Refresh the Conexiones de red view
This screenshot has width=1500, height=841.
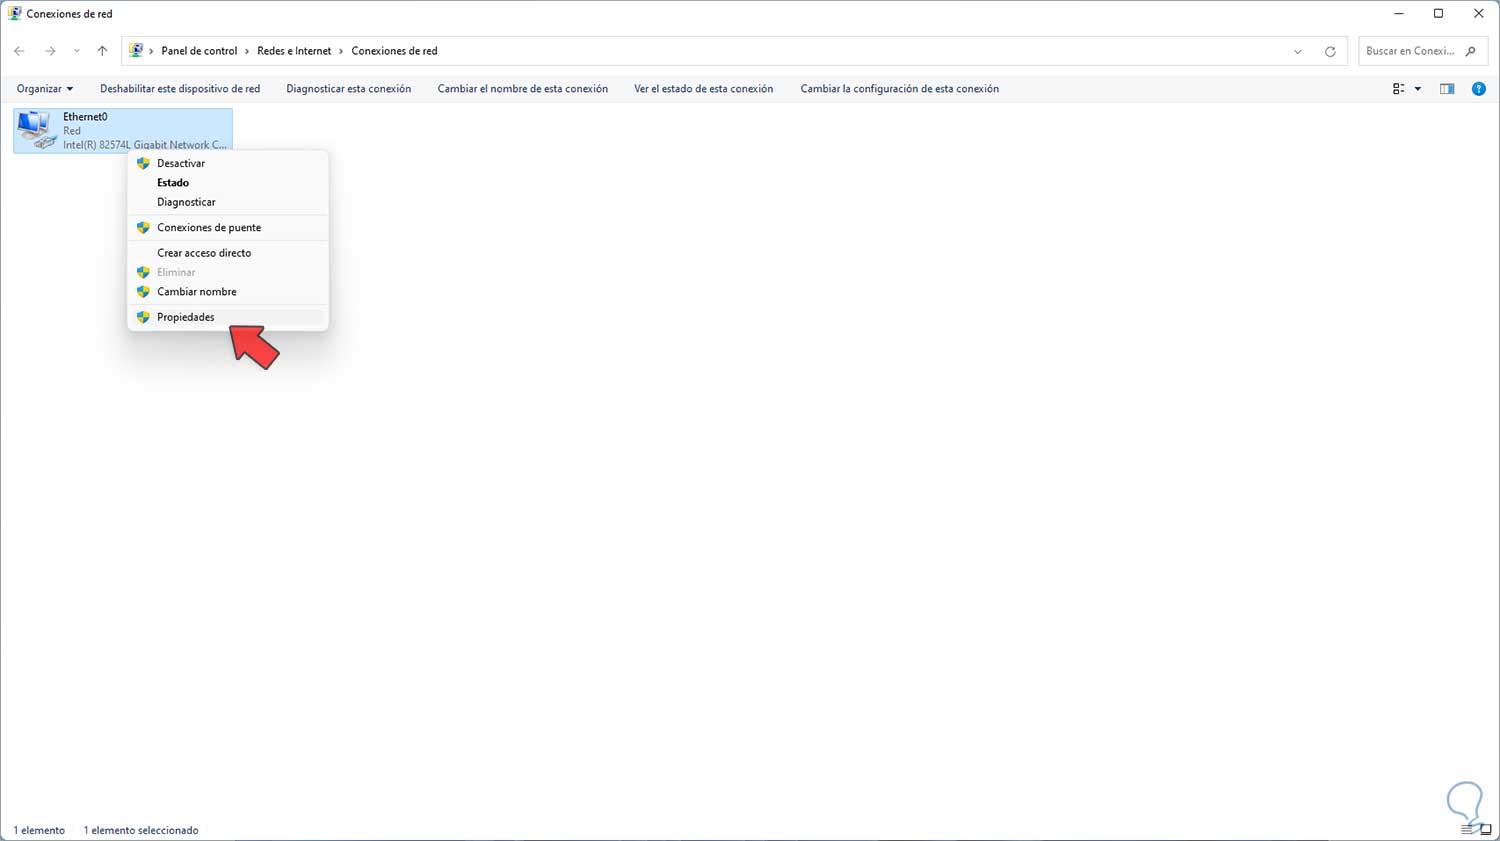click(1330, 52)
